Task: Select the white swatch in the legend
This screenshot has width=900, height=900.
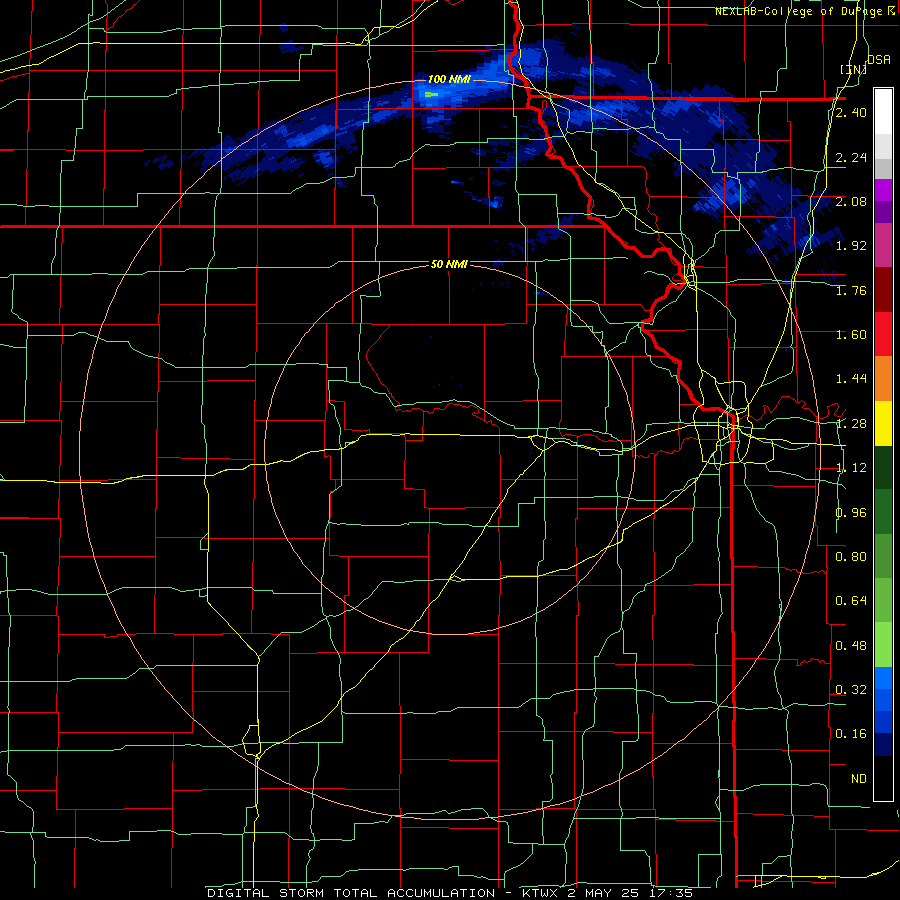Action: pos(883,111)
